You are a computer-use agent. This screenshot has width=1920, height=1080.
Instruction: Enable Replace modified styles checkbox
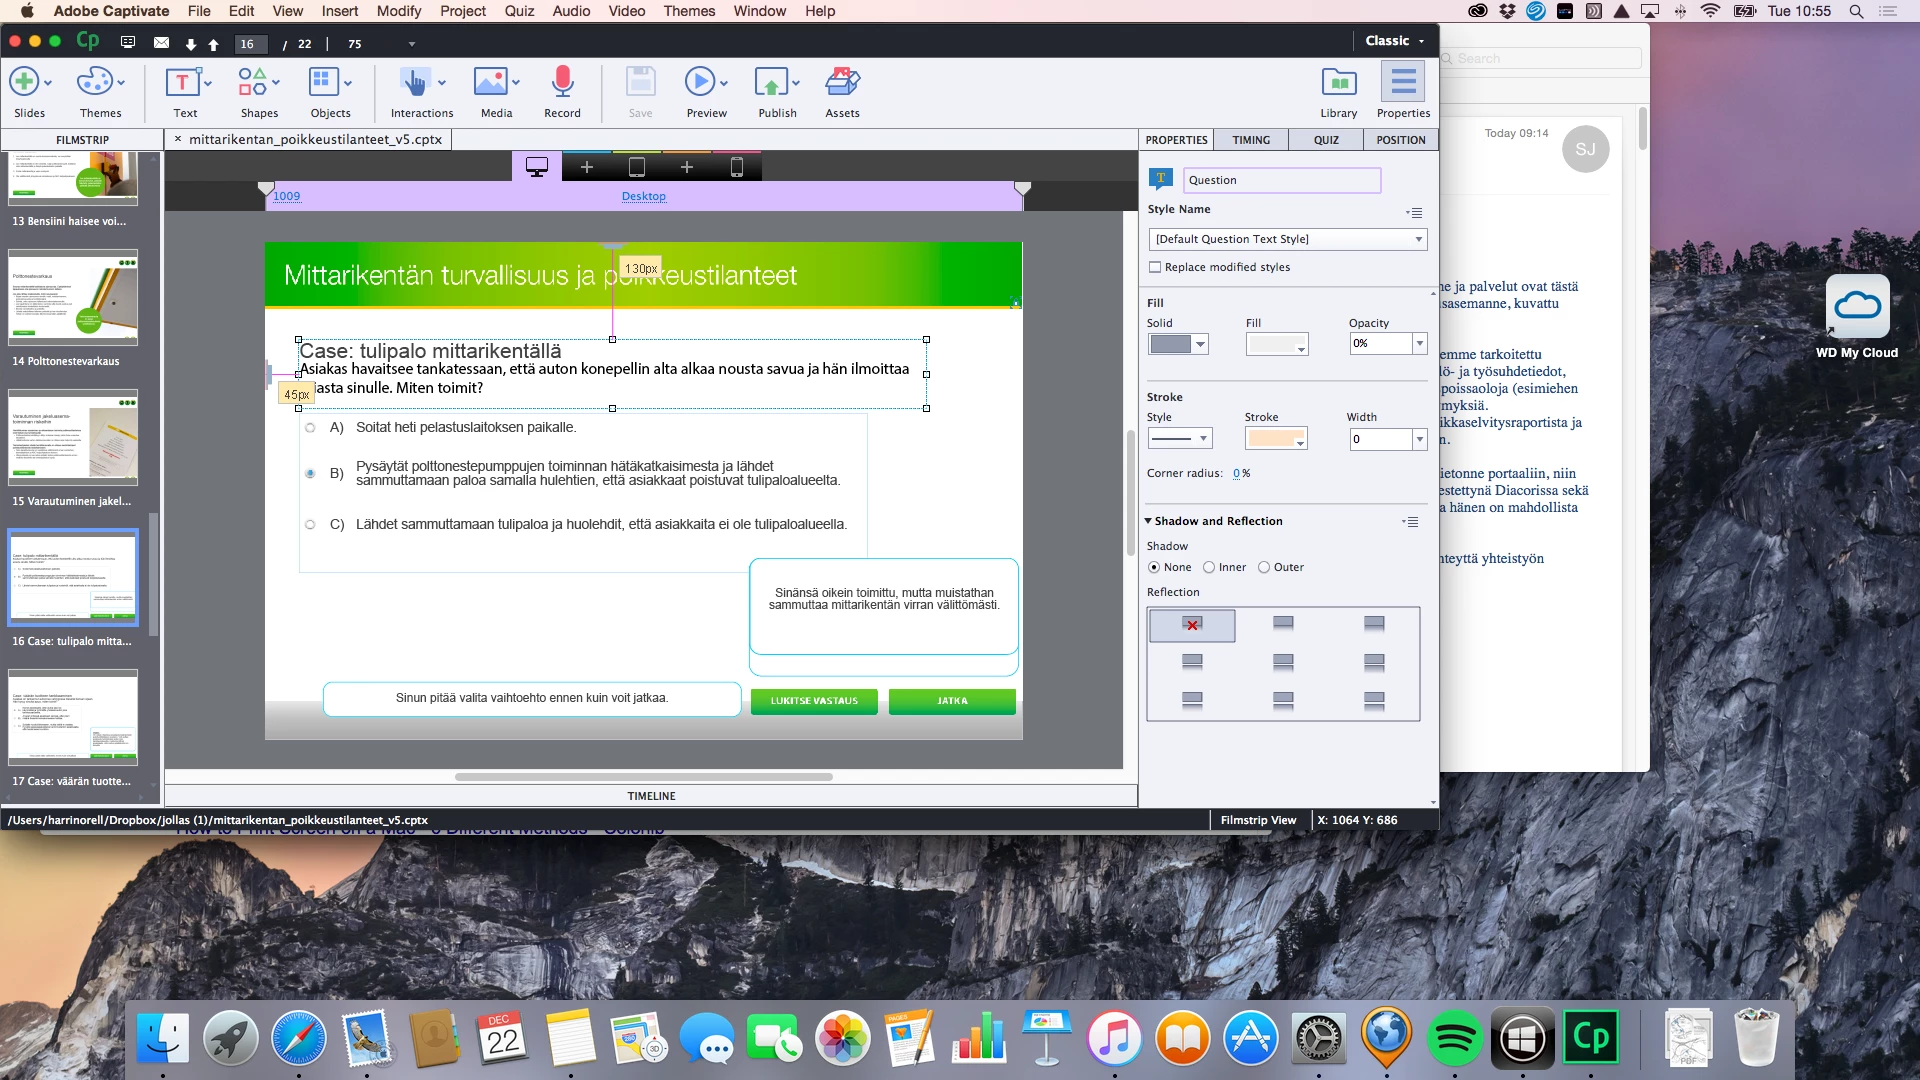(x=1155, y=267)
